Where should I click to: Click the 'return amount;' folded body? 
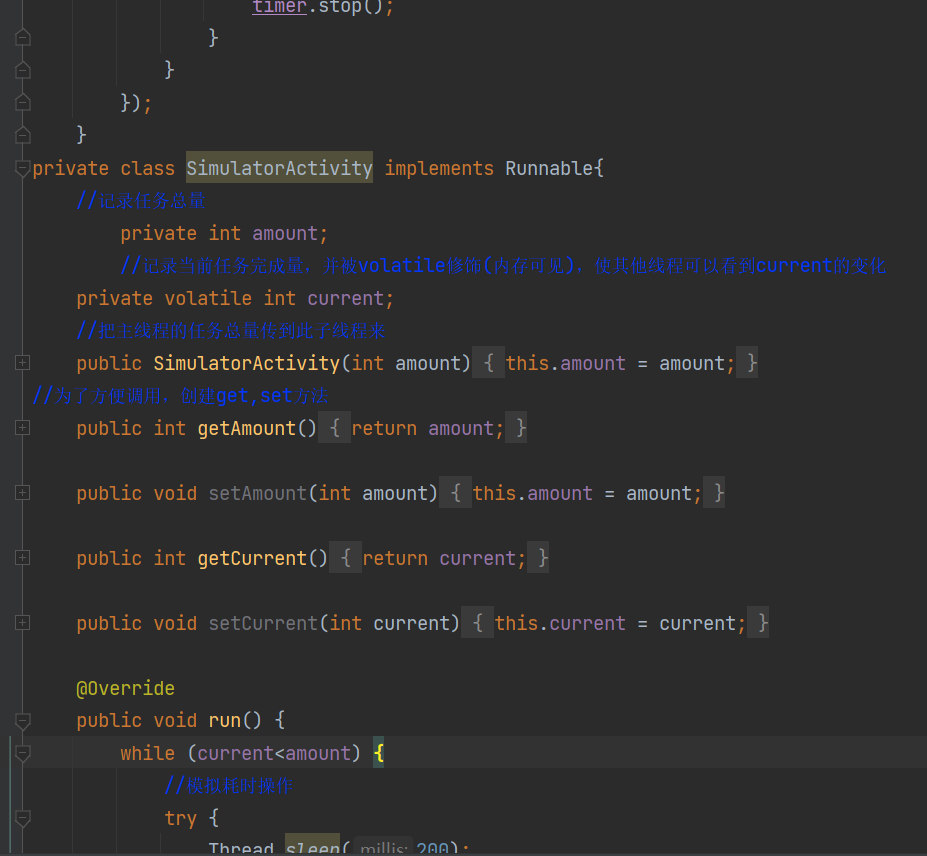(427, 428)
